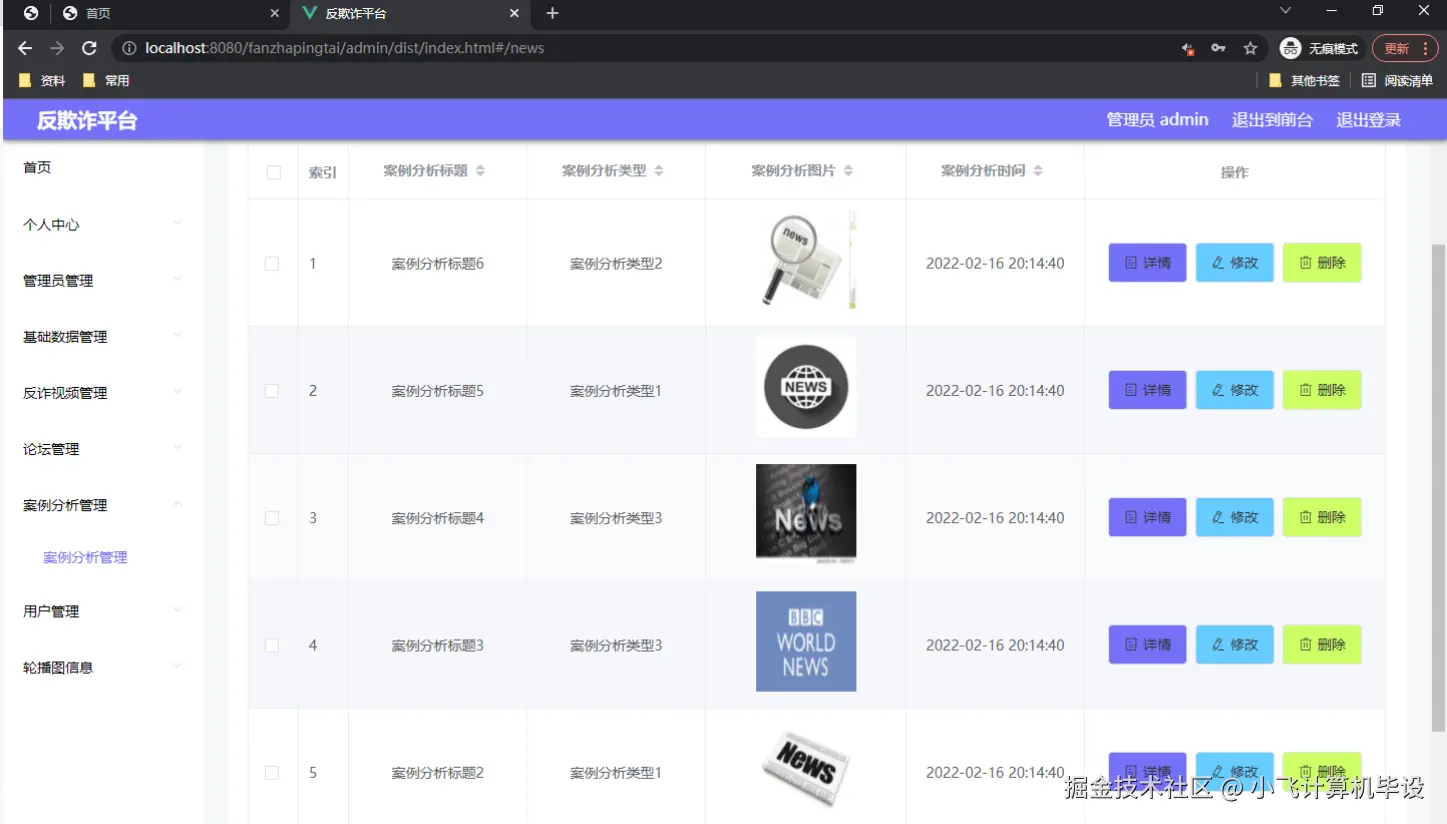Viewport: 1447px width, 824px height.
Task: Select the 案例分析管理 submenu item
Action: click(x=85, y=557)
